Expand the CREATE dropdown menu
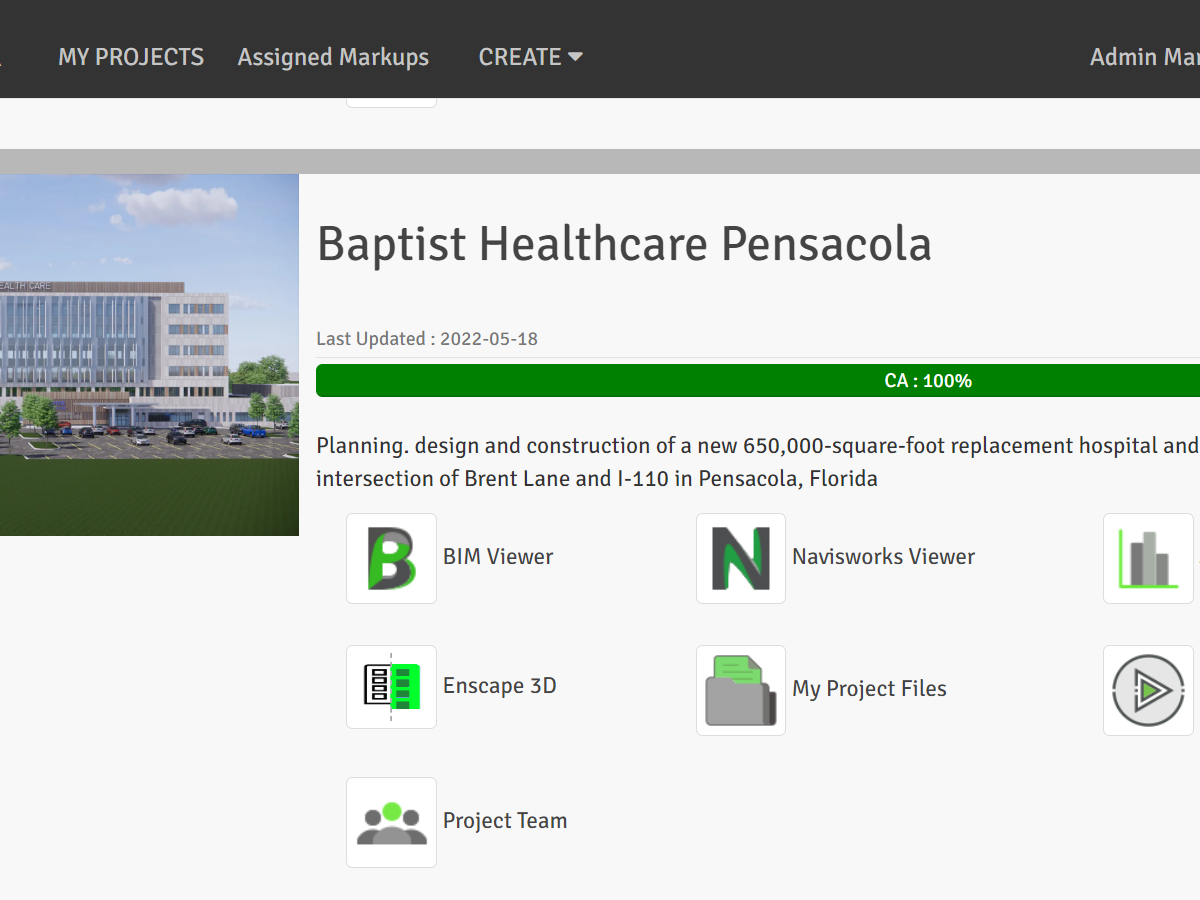The height and width of the screenshot is (900, 1200). point(530,57)
